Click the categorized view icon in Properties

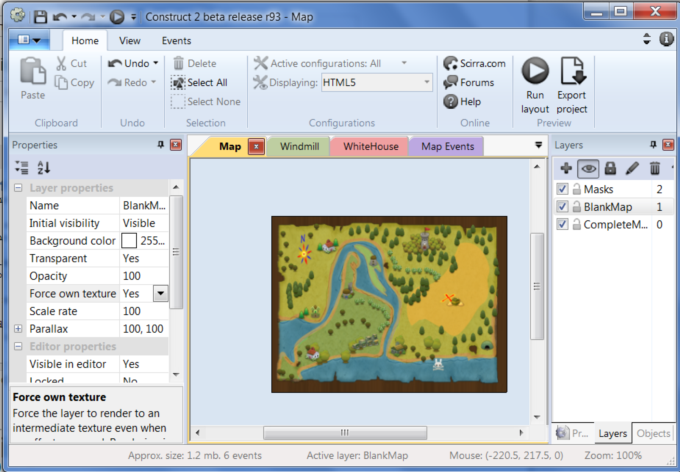[x=22, y=167]
